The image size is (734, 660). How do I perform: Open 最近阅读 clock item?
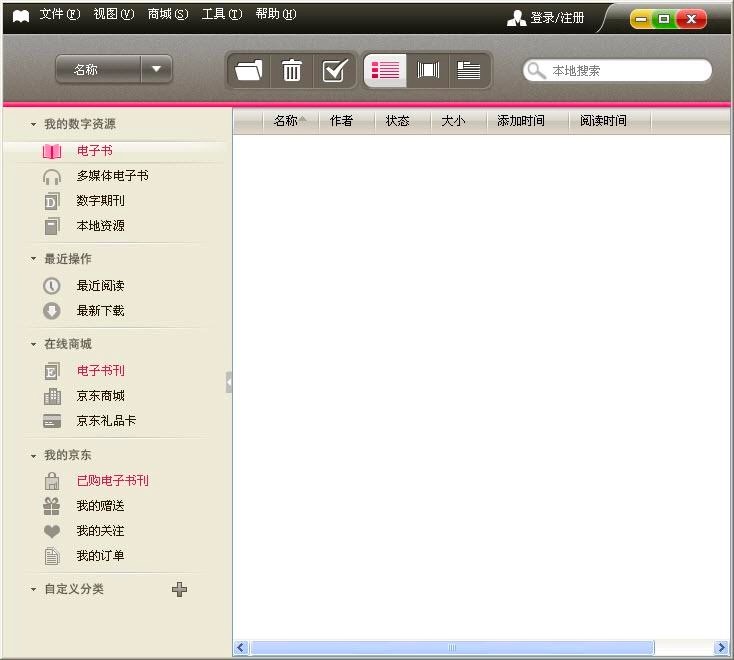100,286
